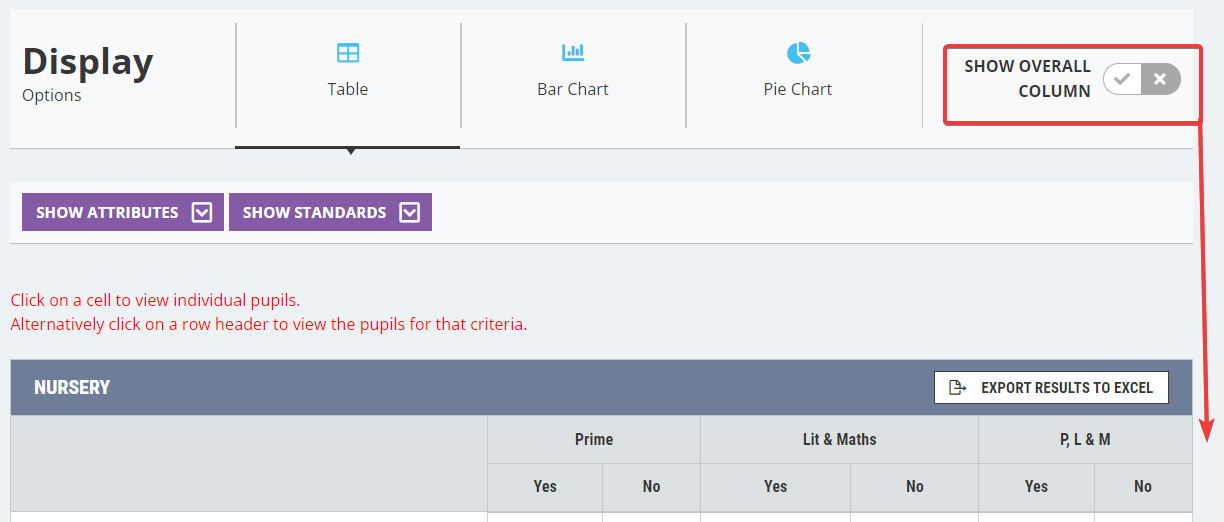1224x522 pixels.
Task: Open the Show Attributes panel
Action: [108, 212]
